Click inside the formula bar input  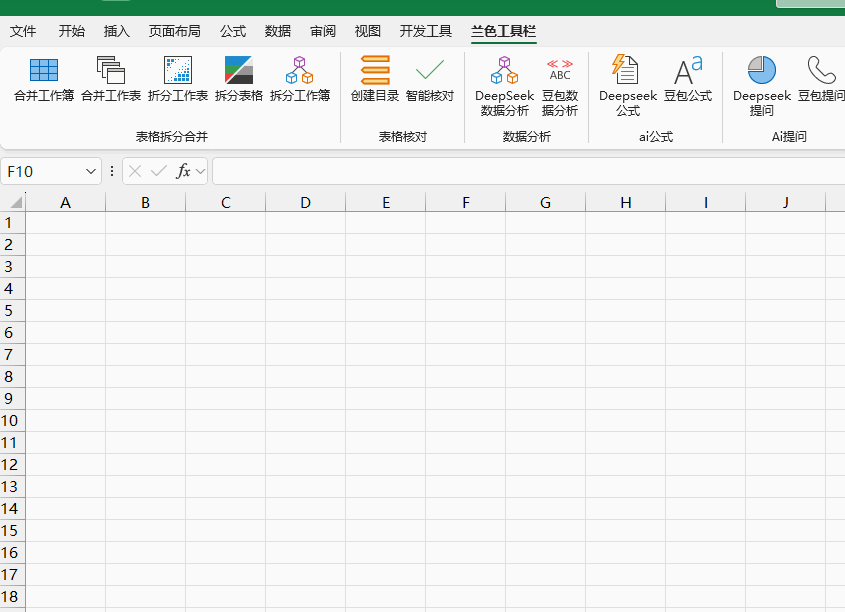(x=529, y=171)
